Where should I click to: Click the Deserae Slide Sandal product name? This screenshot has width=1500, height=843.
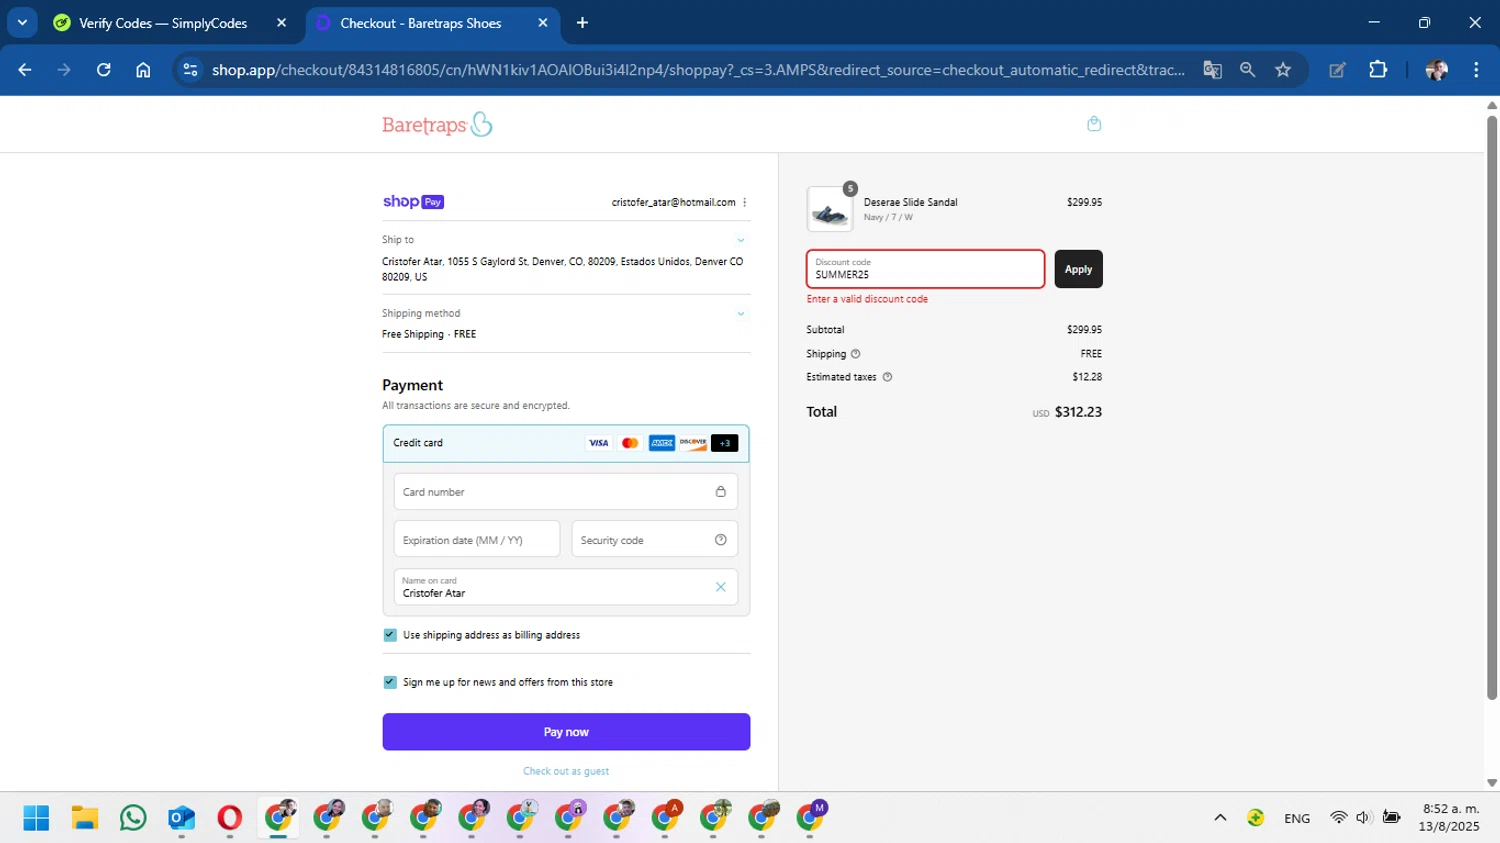910,202
